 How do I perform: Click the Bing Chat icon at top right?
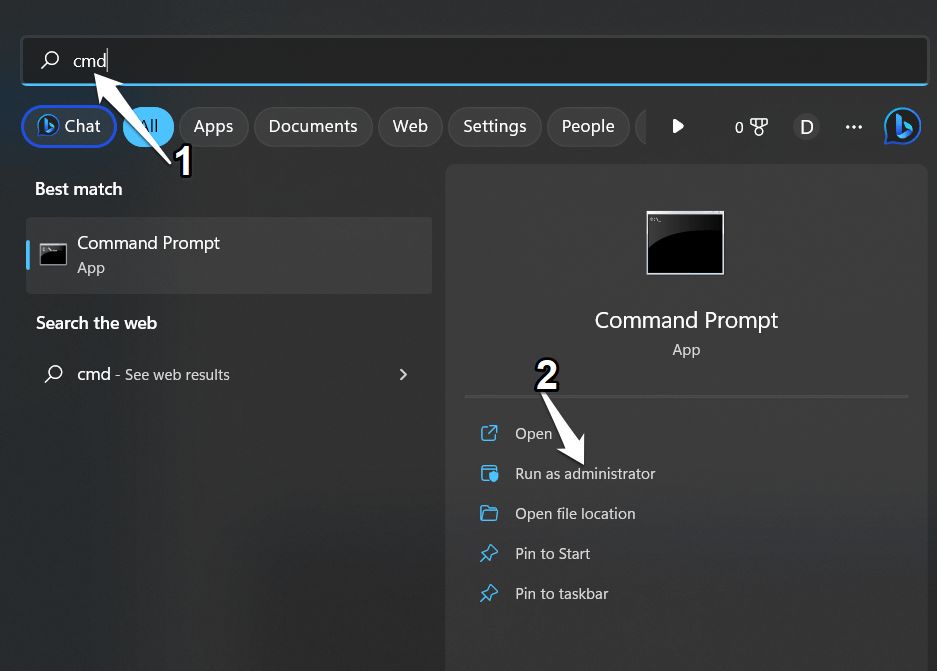pyautogui.click(x=902, y=126)
